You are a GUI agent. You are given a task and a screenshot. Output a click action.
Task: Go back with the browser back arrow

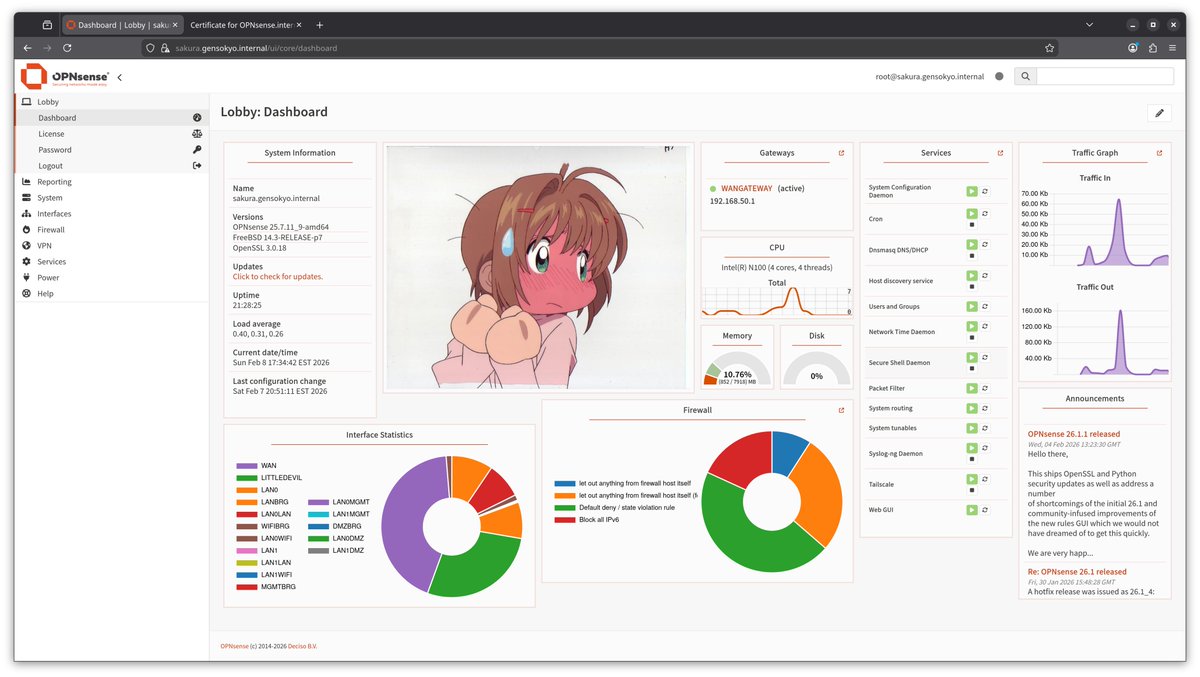(27, 47)
